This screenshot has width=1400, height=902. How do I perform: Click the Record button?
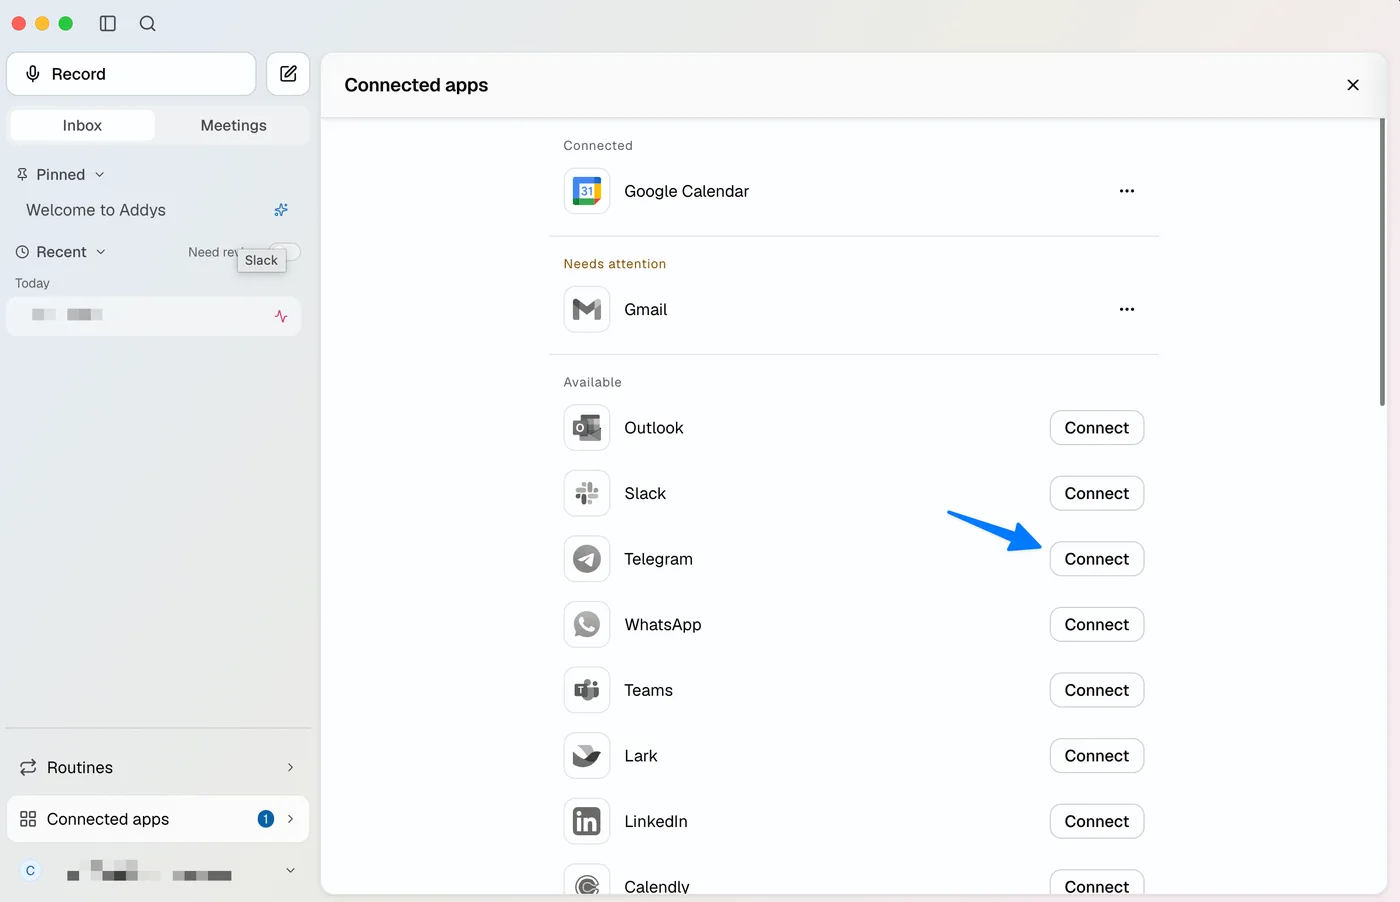(131, 74)
